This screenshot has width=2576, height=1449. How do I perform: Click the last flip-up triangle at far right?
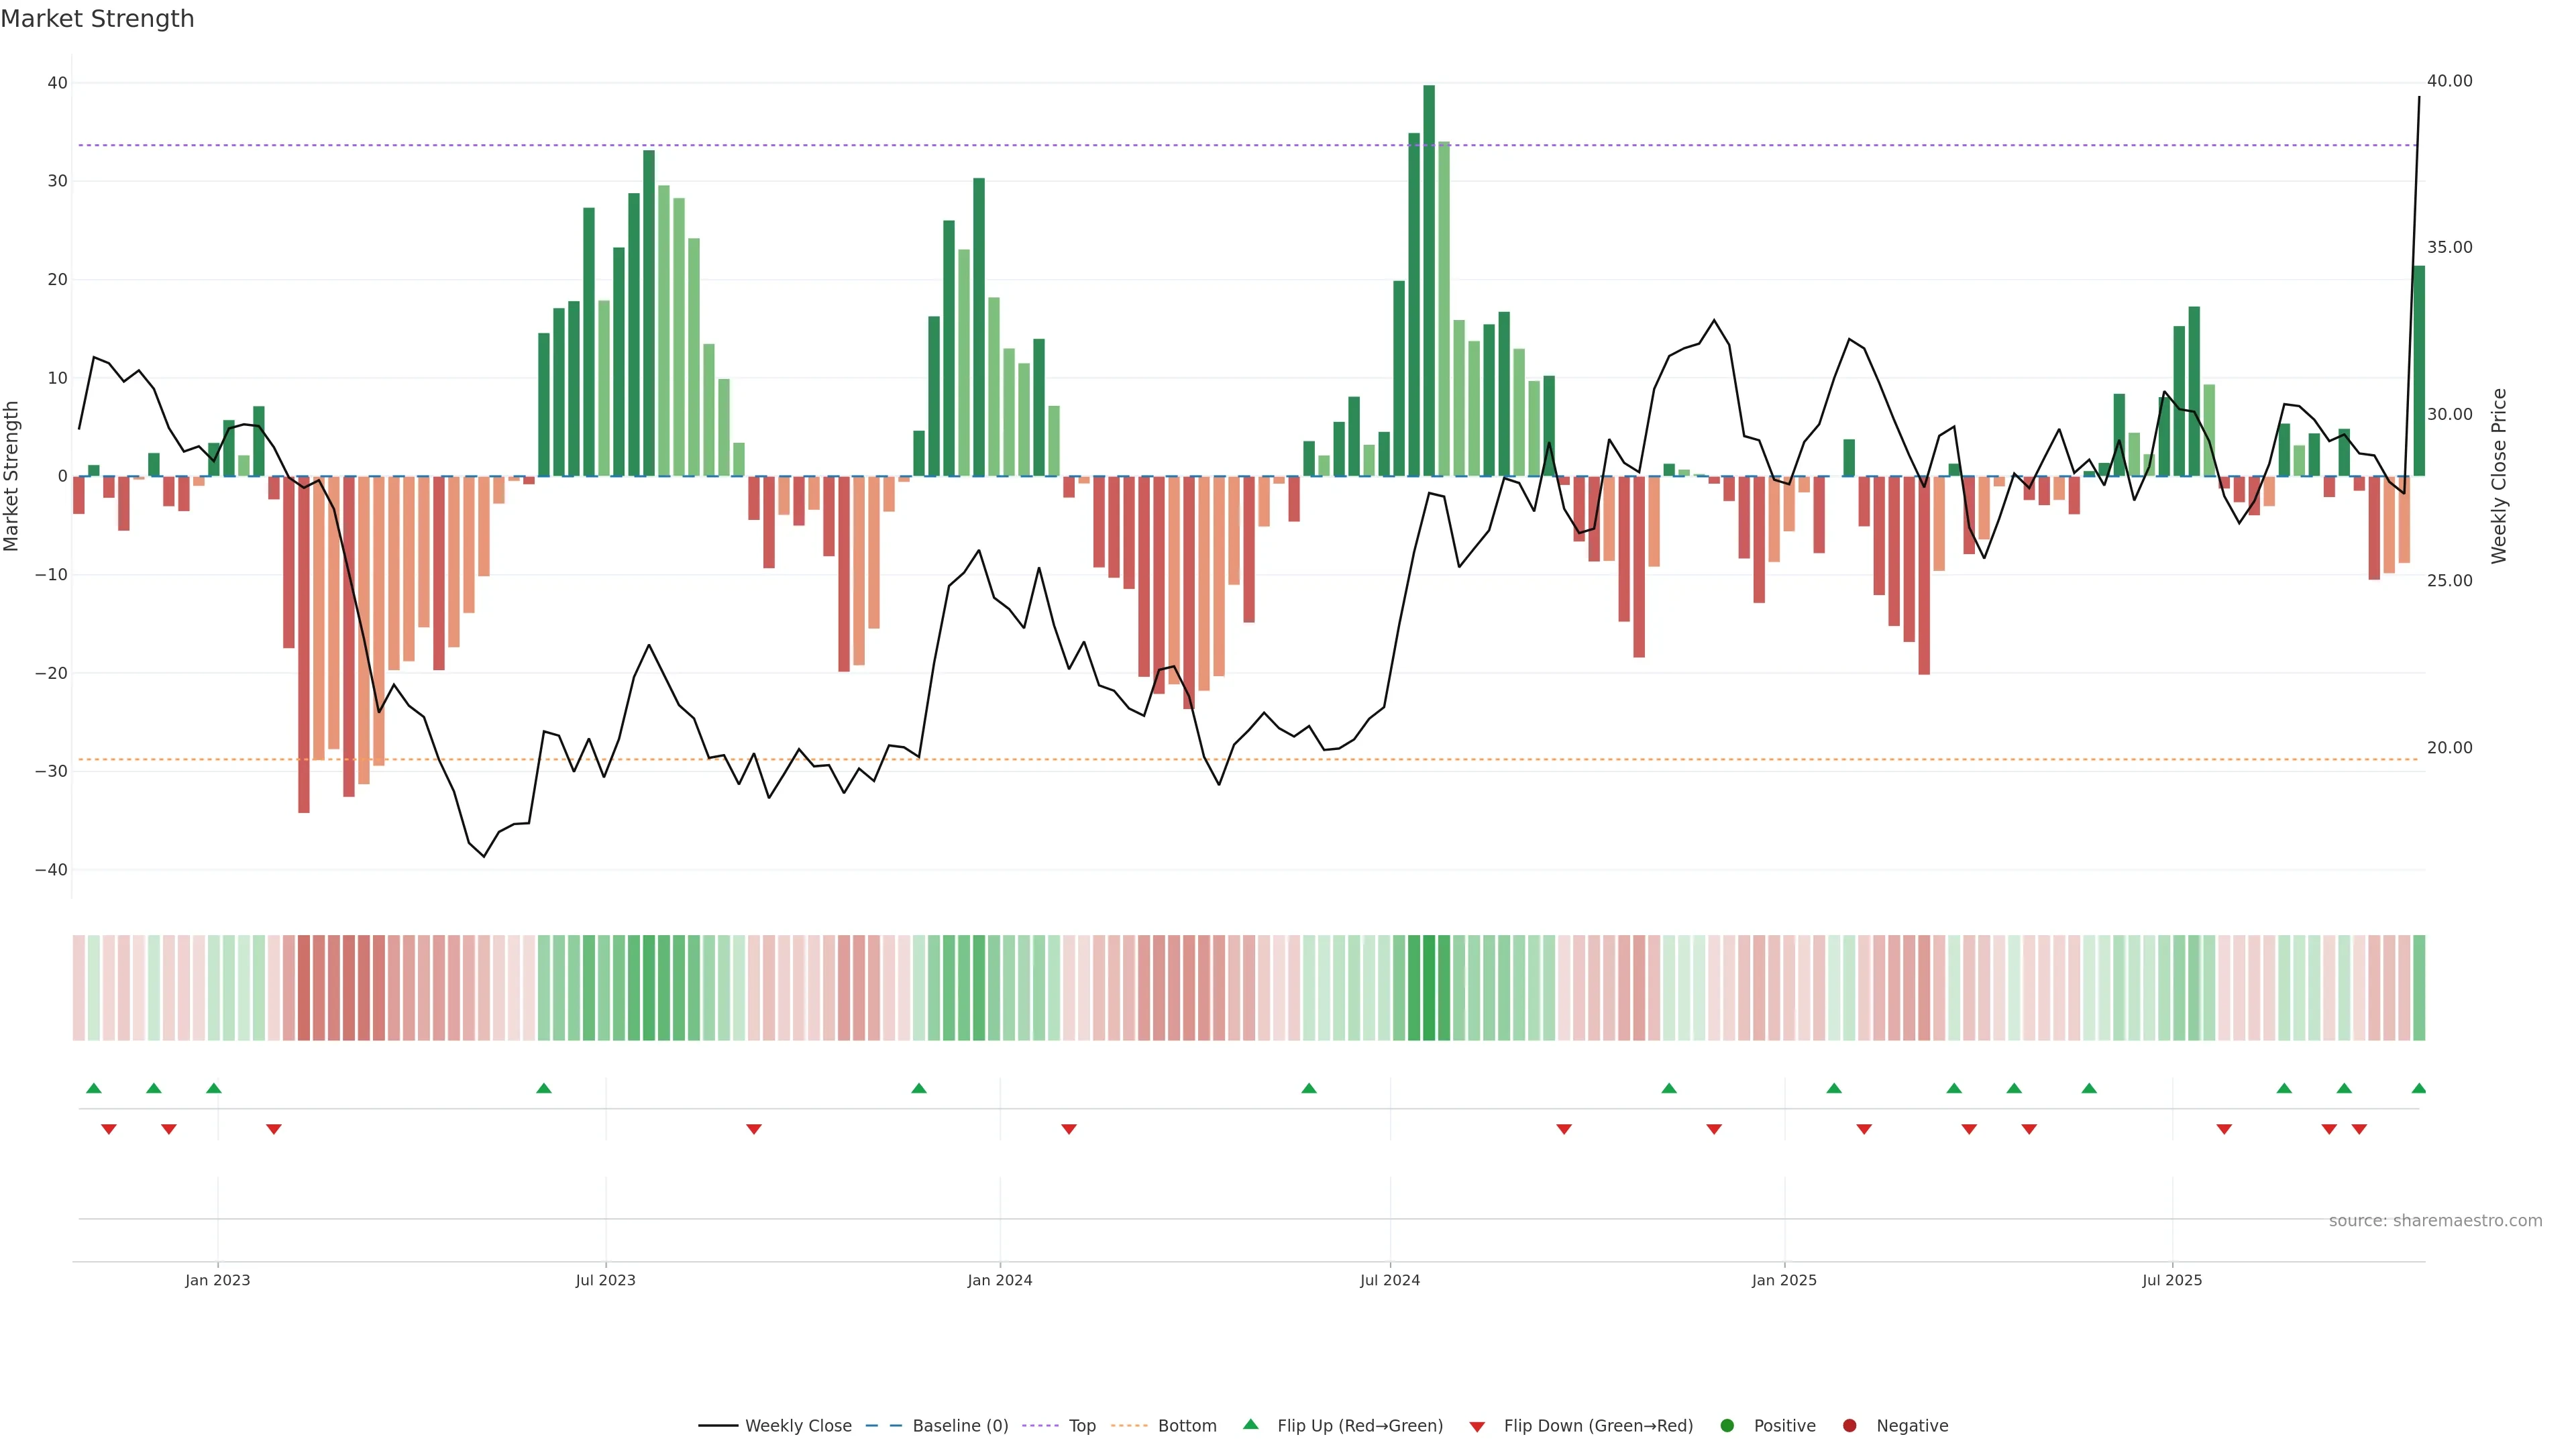pyautogui.click(x=2418, y=1088)
